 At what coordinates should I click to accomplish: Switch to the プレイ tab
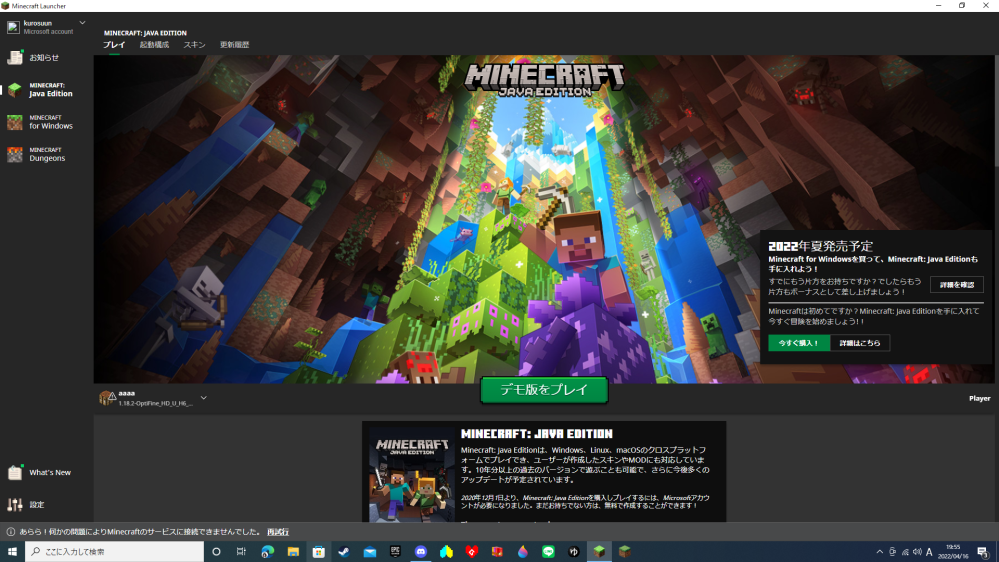click(x=114, y=45)
